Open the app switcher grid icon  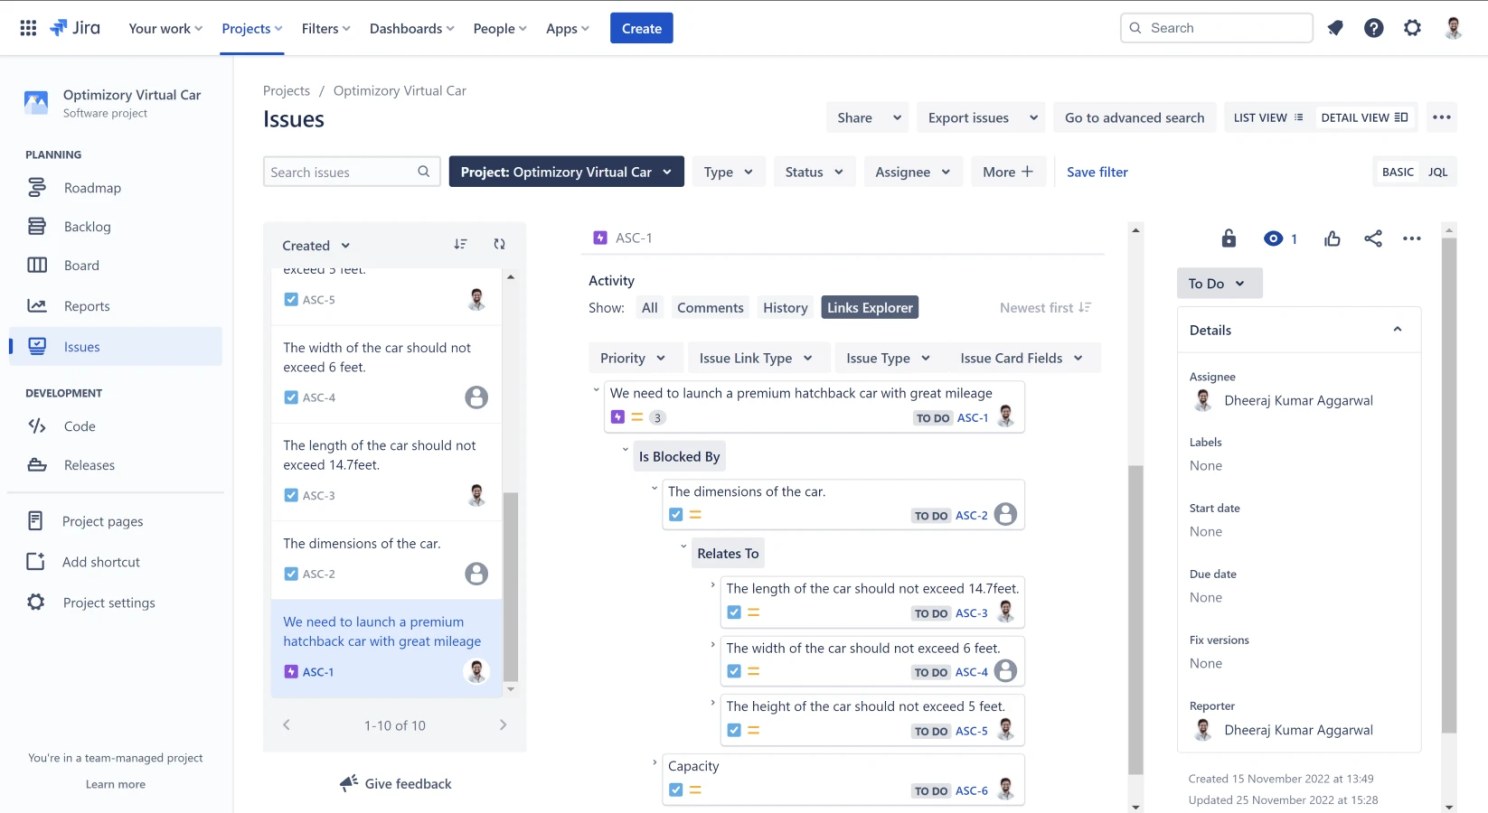28,28
